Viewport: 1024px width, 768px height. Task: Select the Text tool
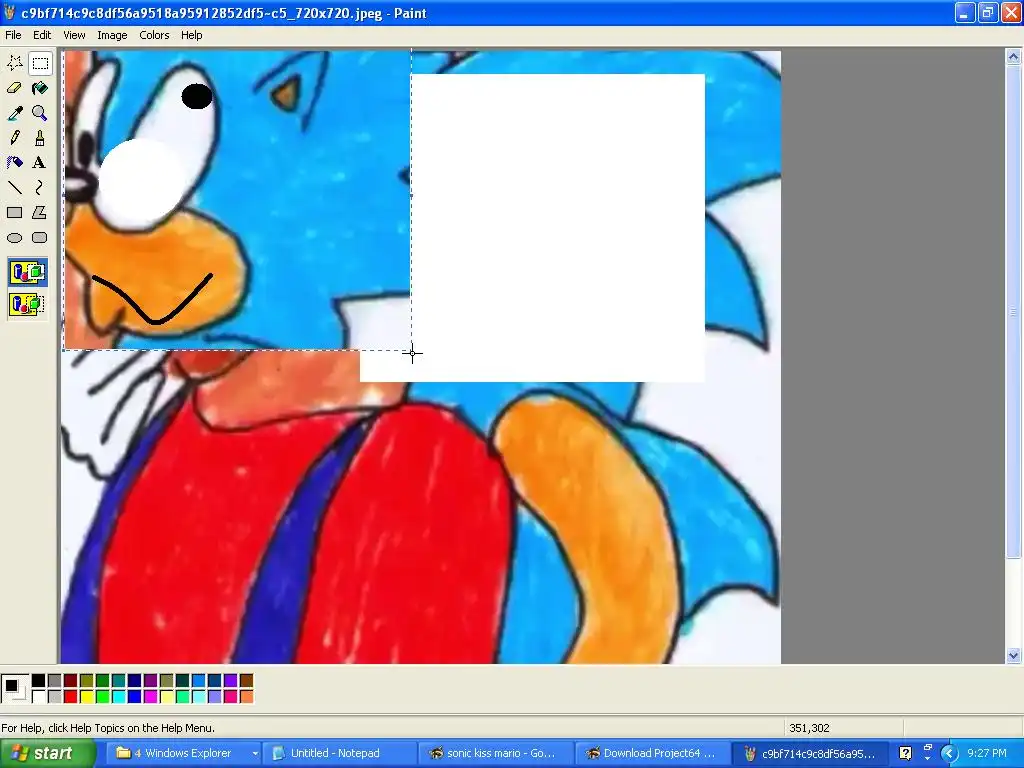40,163
